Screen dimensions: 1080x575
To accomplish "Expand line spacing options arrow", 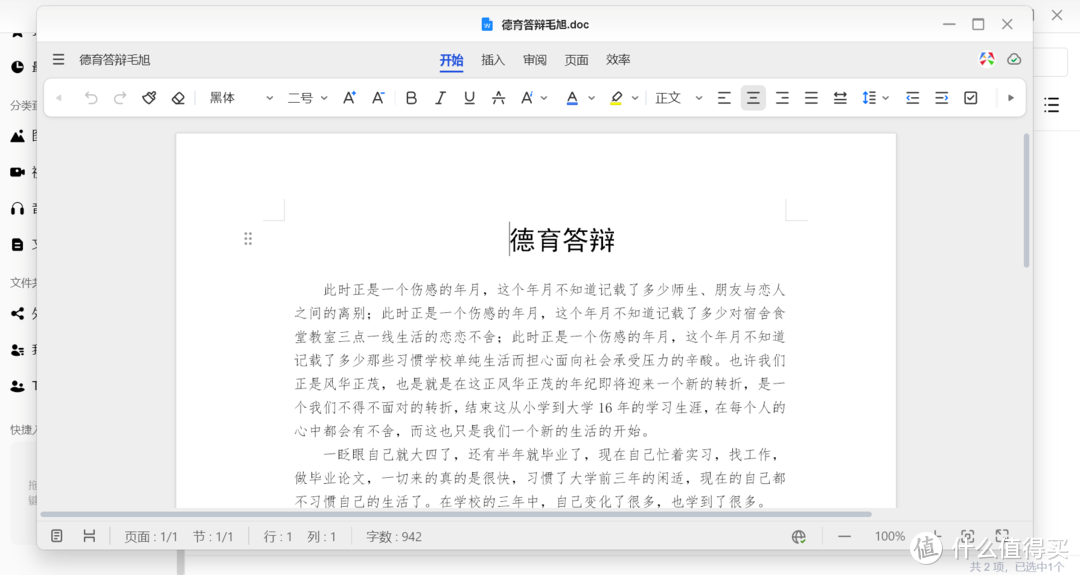I will [x=886, y=98].
